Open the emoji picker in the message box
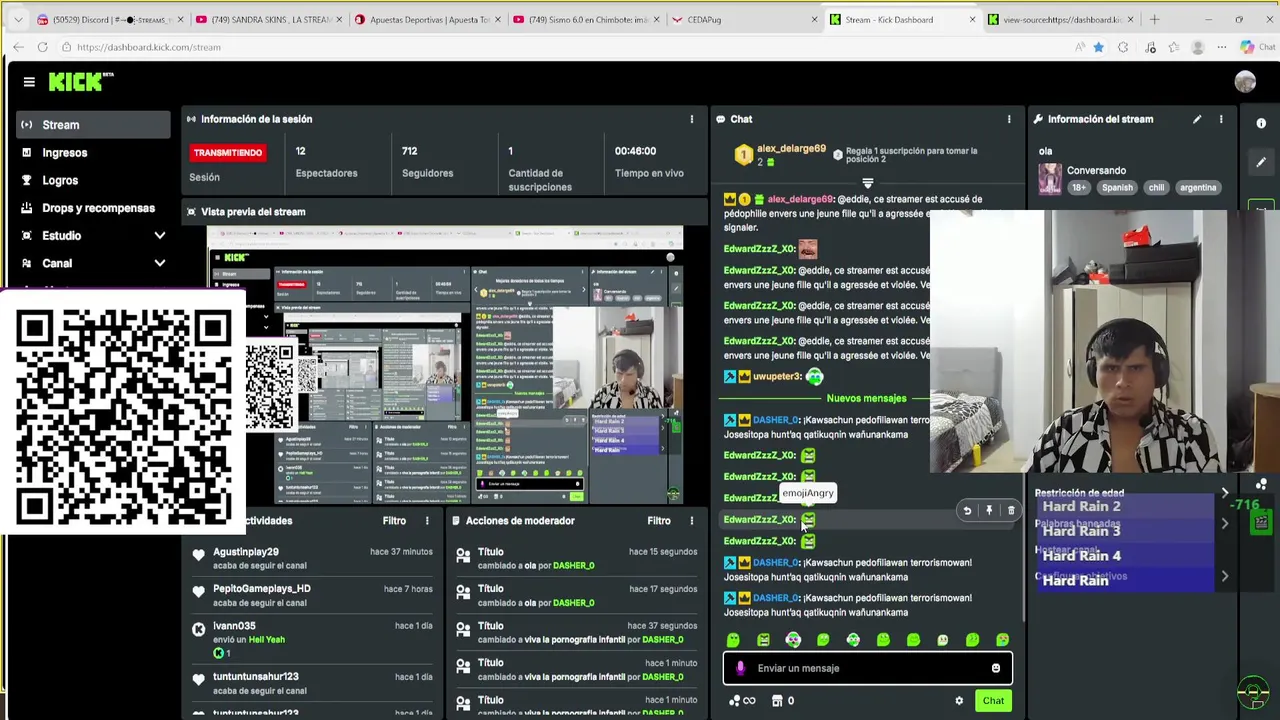The image size is (1280, 720). coord(995,668)
